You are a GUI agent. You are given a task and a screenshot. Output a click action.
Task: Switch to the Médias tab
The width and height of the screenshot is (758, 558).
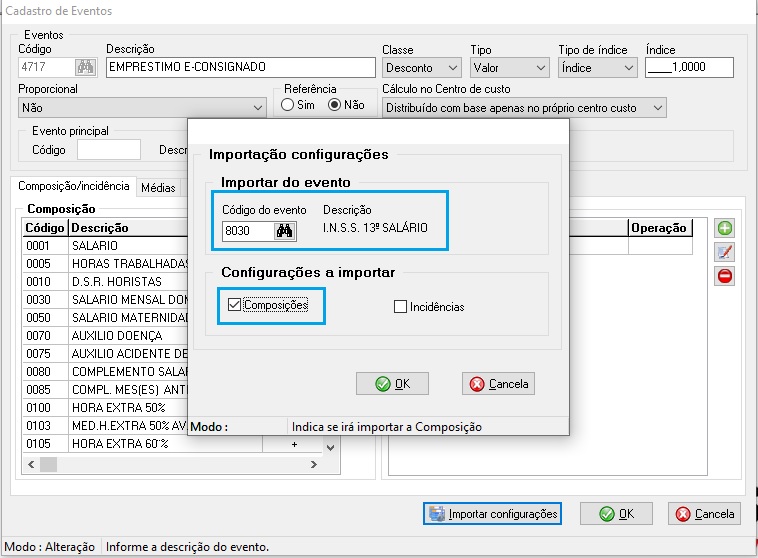(x=158, y=187)
